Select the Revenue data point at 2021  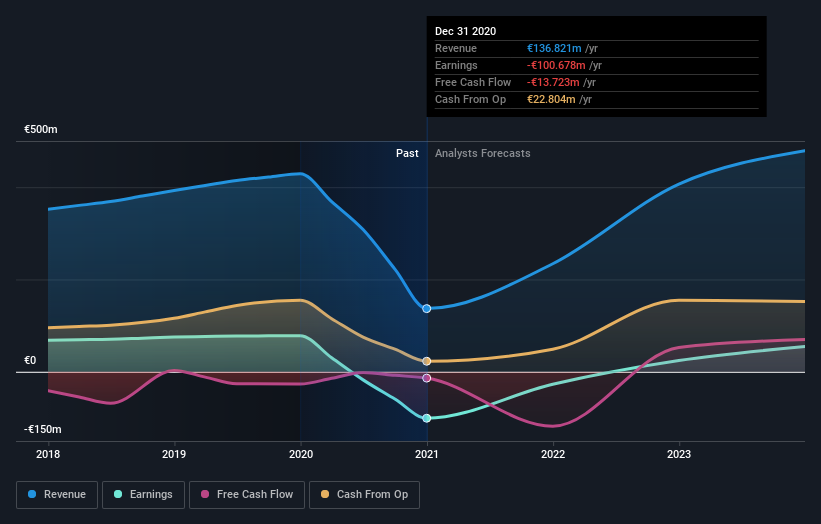[427, 309]
